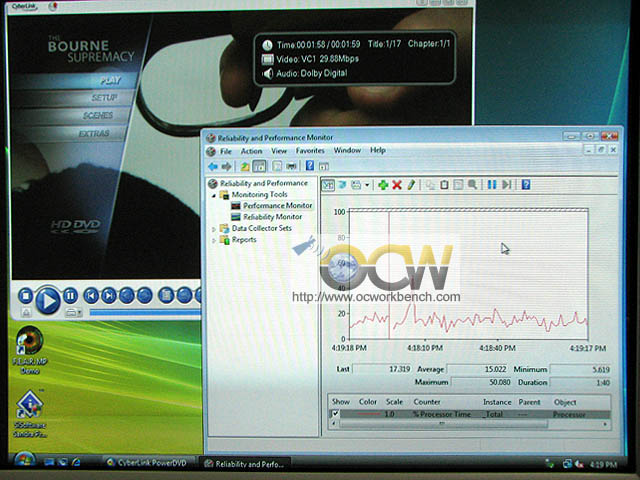Viewport: 640px width, 480px height.
Task: Click the Highlight pencil icon
Action: tap(411, 185)
